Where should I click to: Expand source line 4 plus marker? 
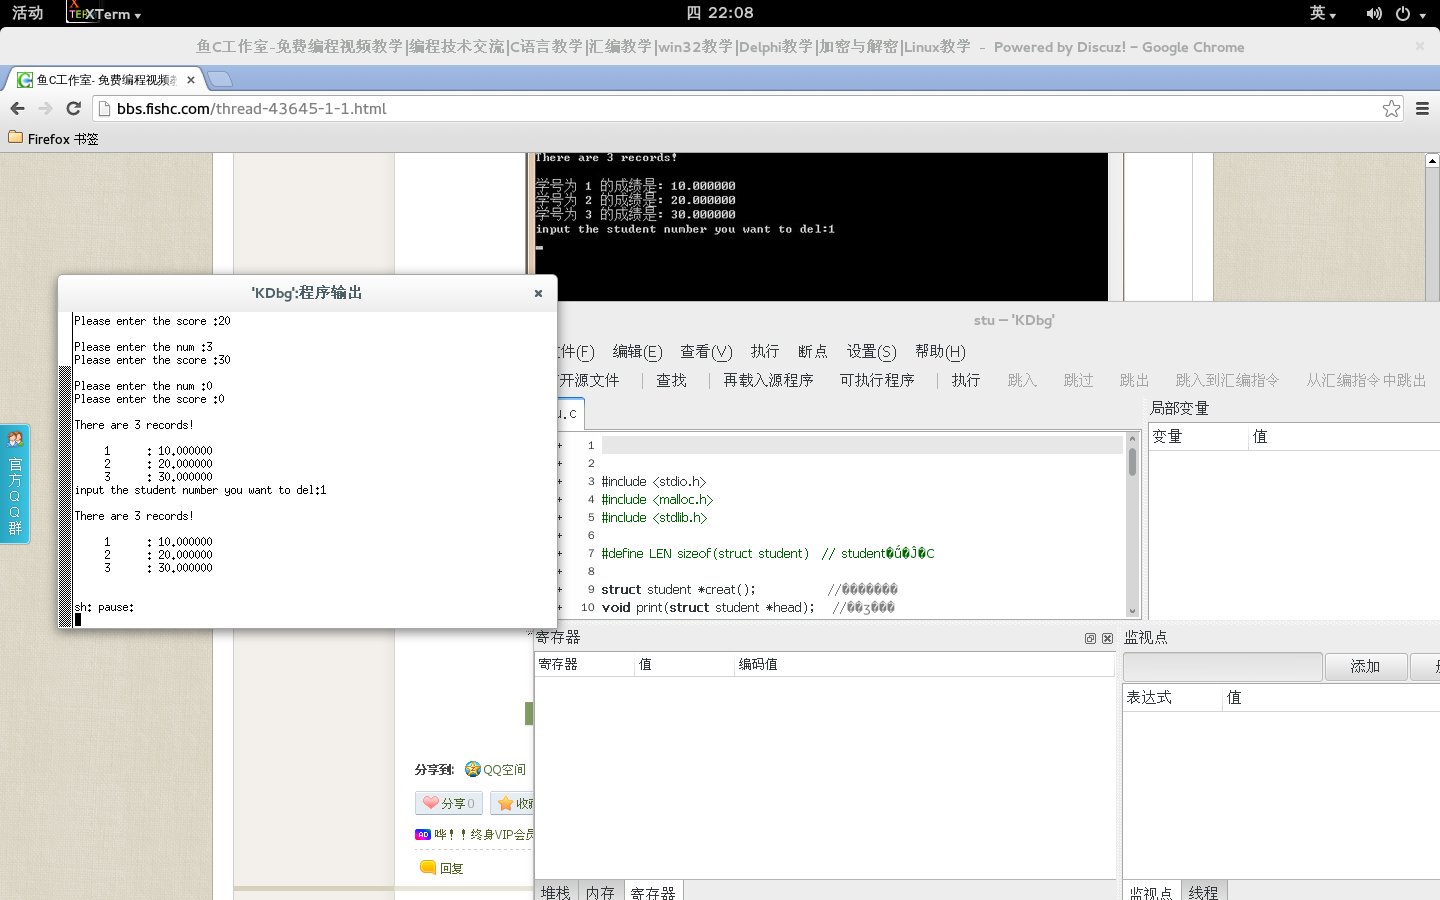tap(560, 500)
